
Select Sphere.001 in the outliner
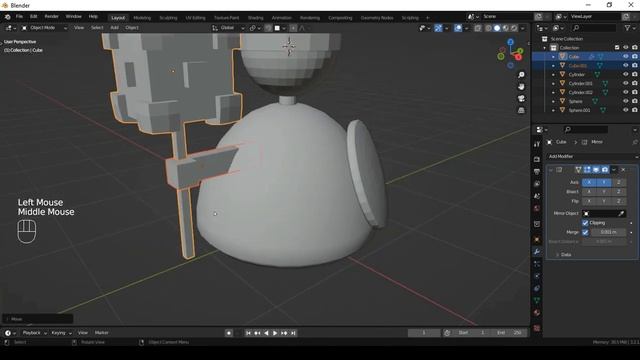[579, 110]
